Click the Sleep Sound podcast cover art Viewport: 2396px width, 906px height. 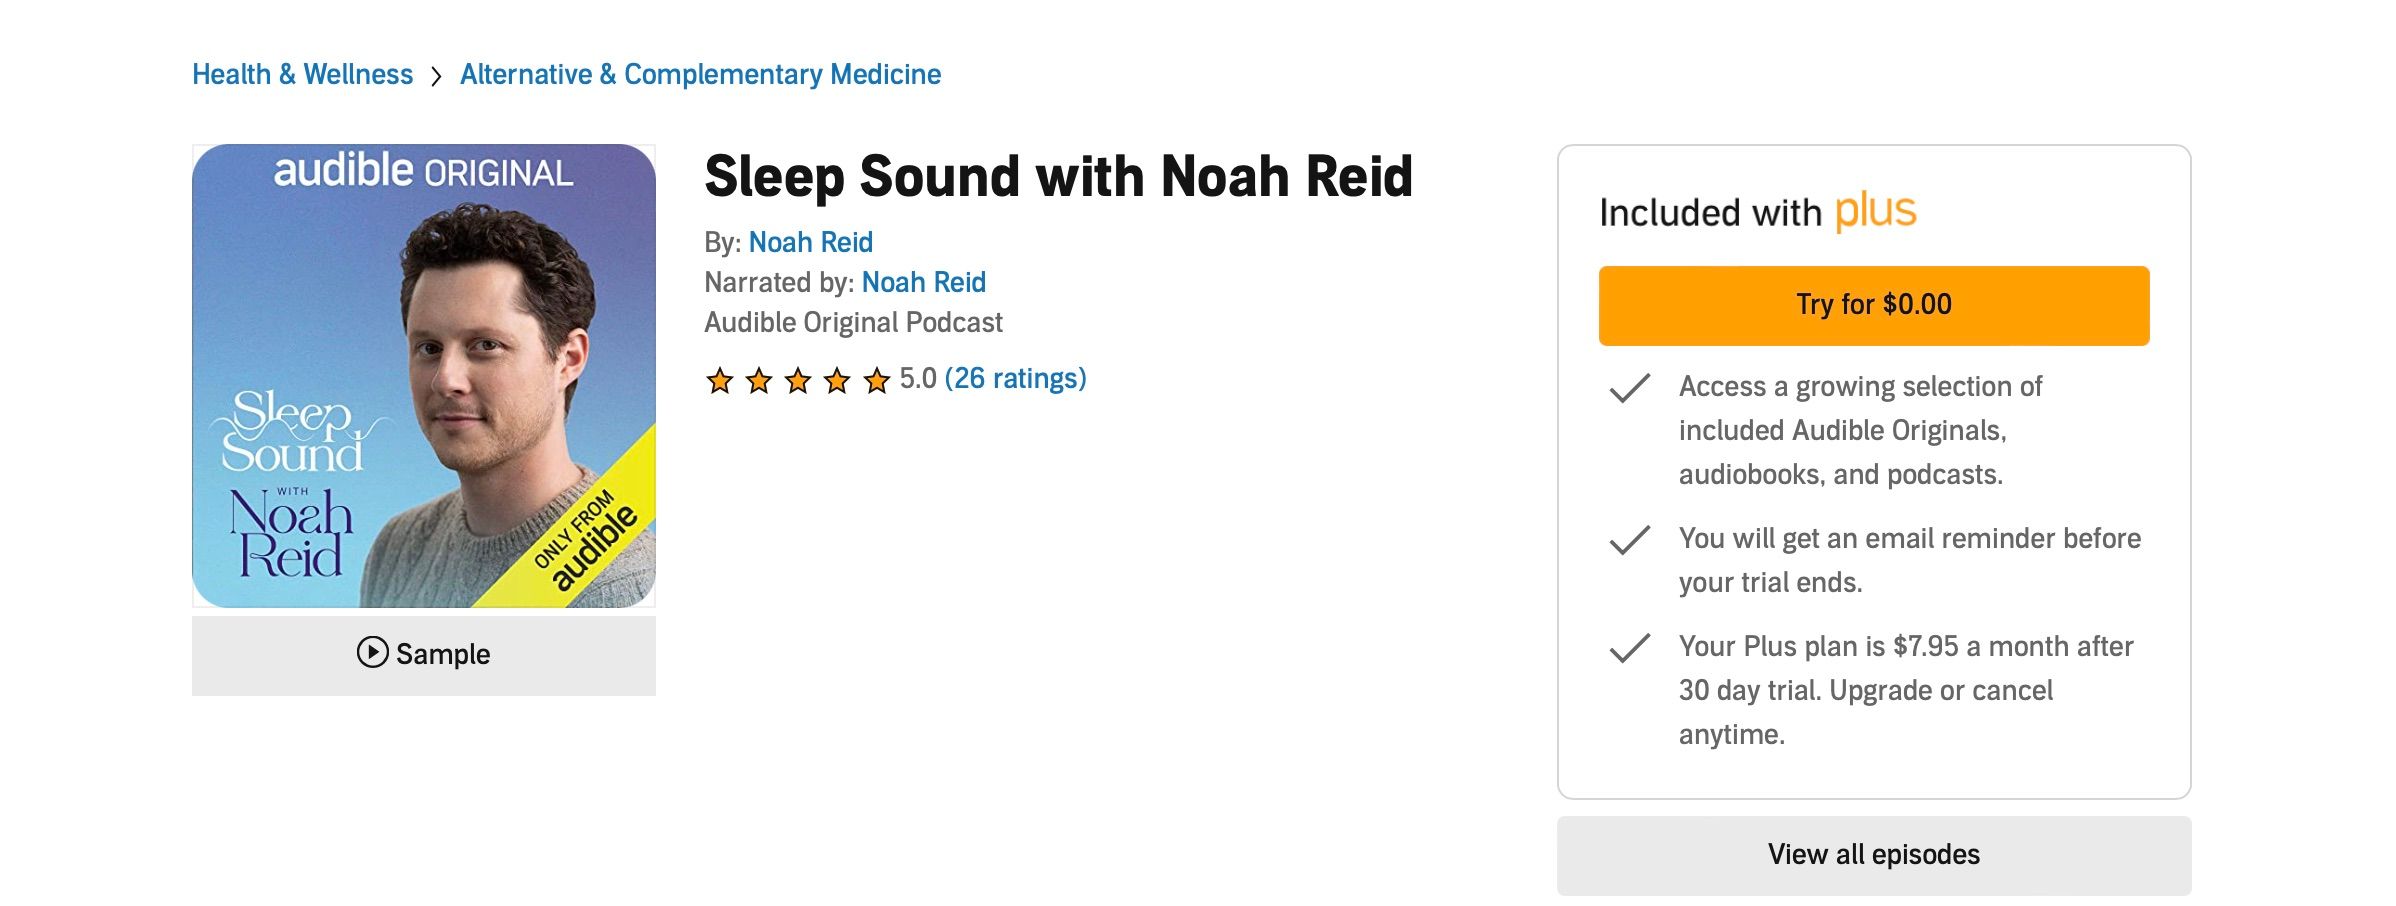(x=424, y=376)
